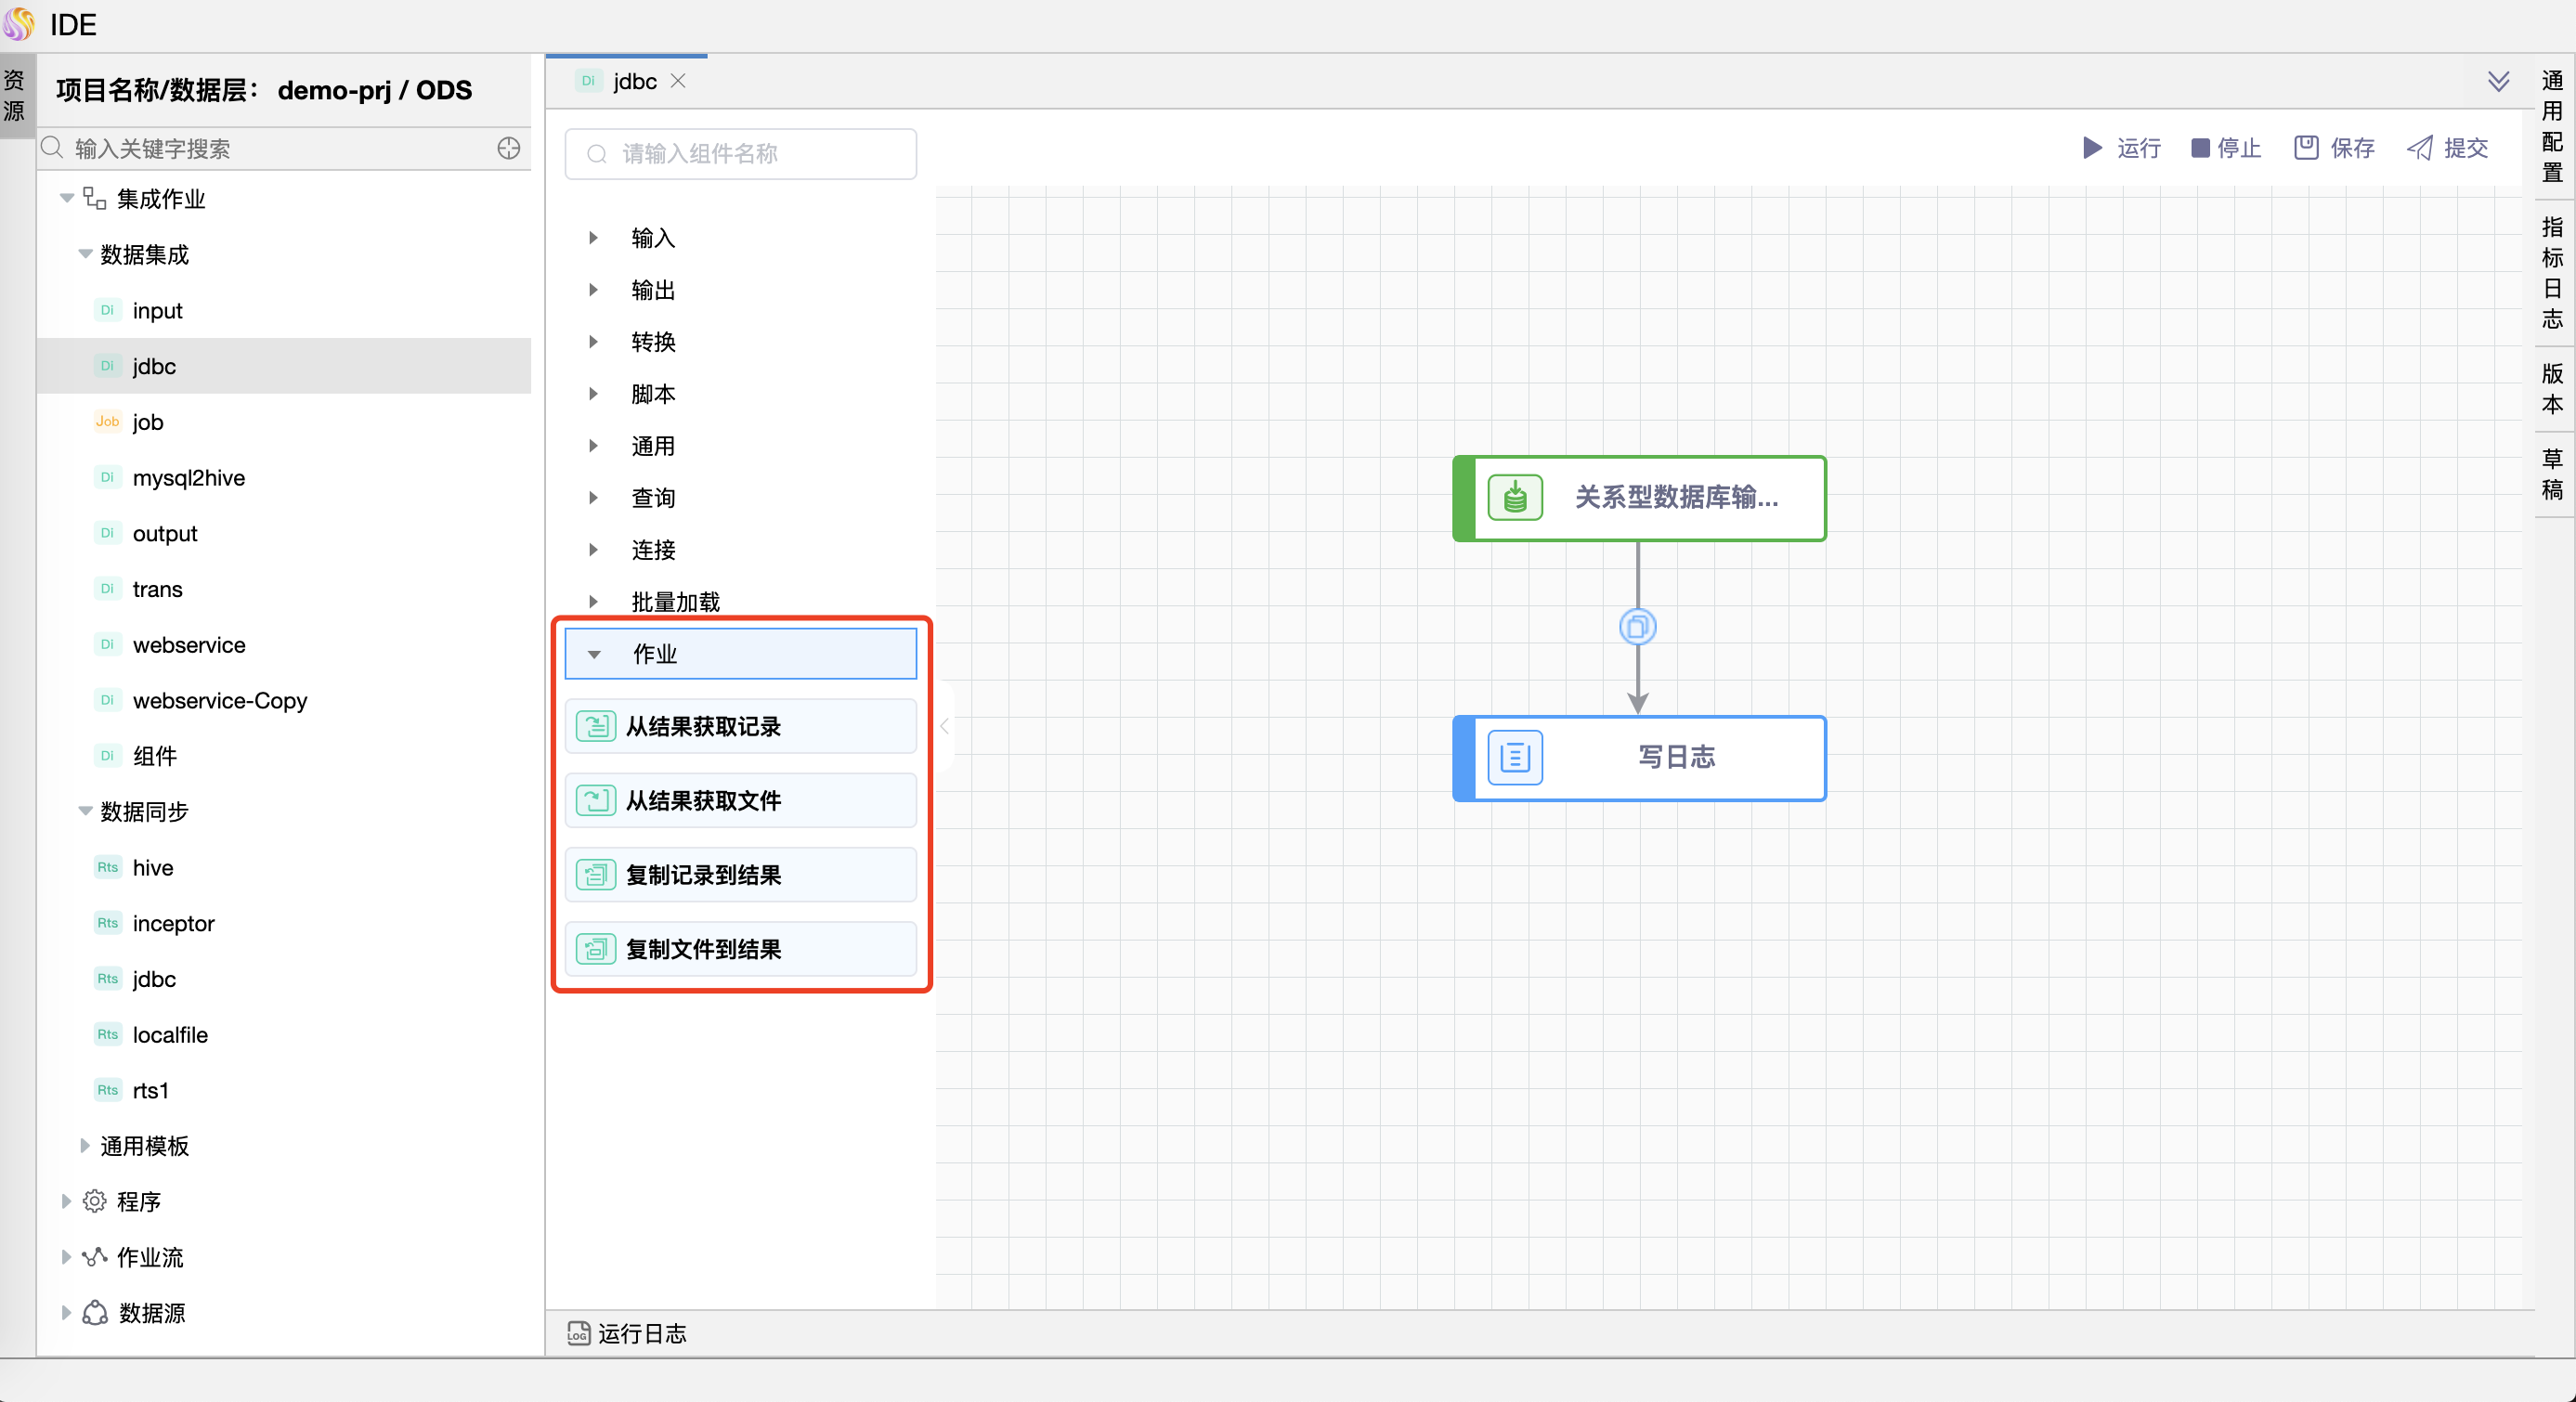
Task: Click the Submit (提交) paper plane icon
Action: (x=2420, y=148)
